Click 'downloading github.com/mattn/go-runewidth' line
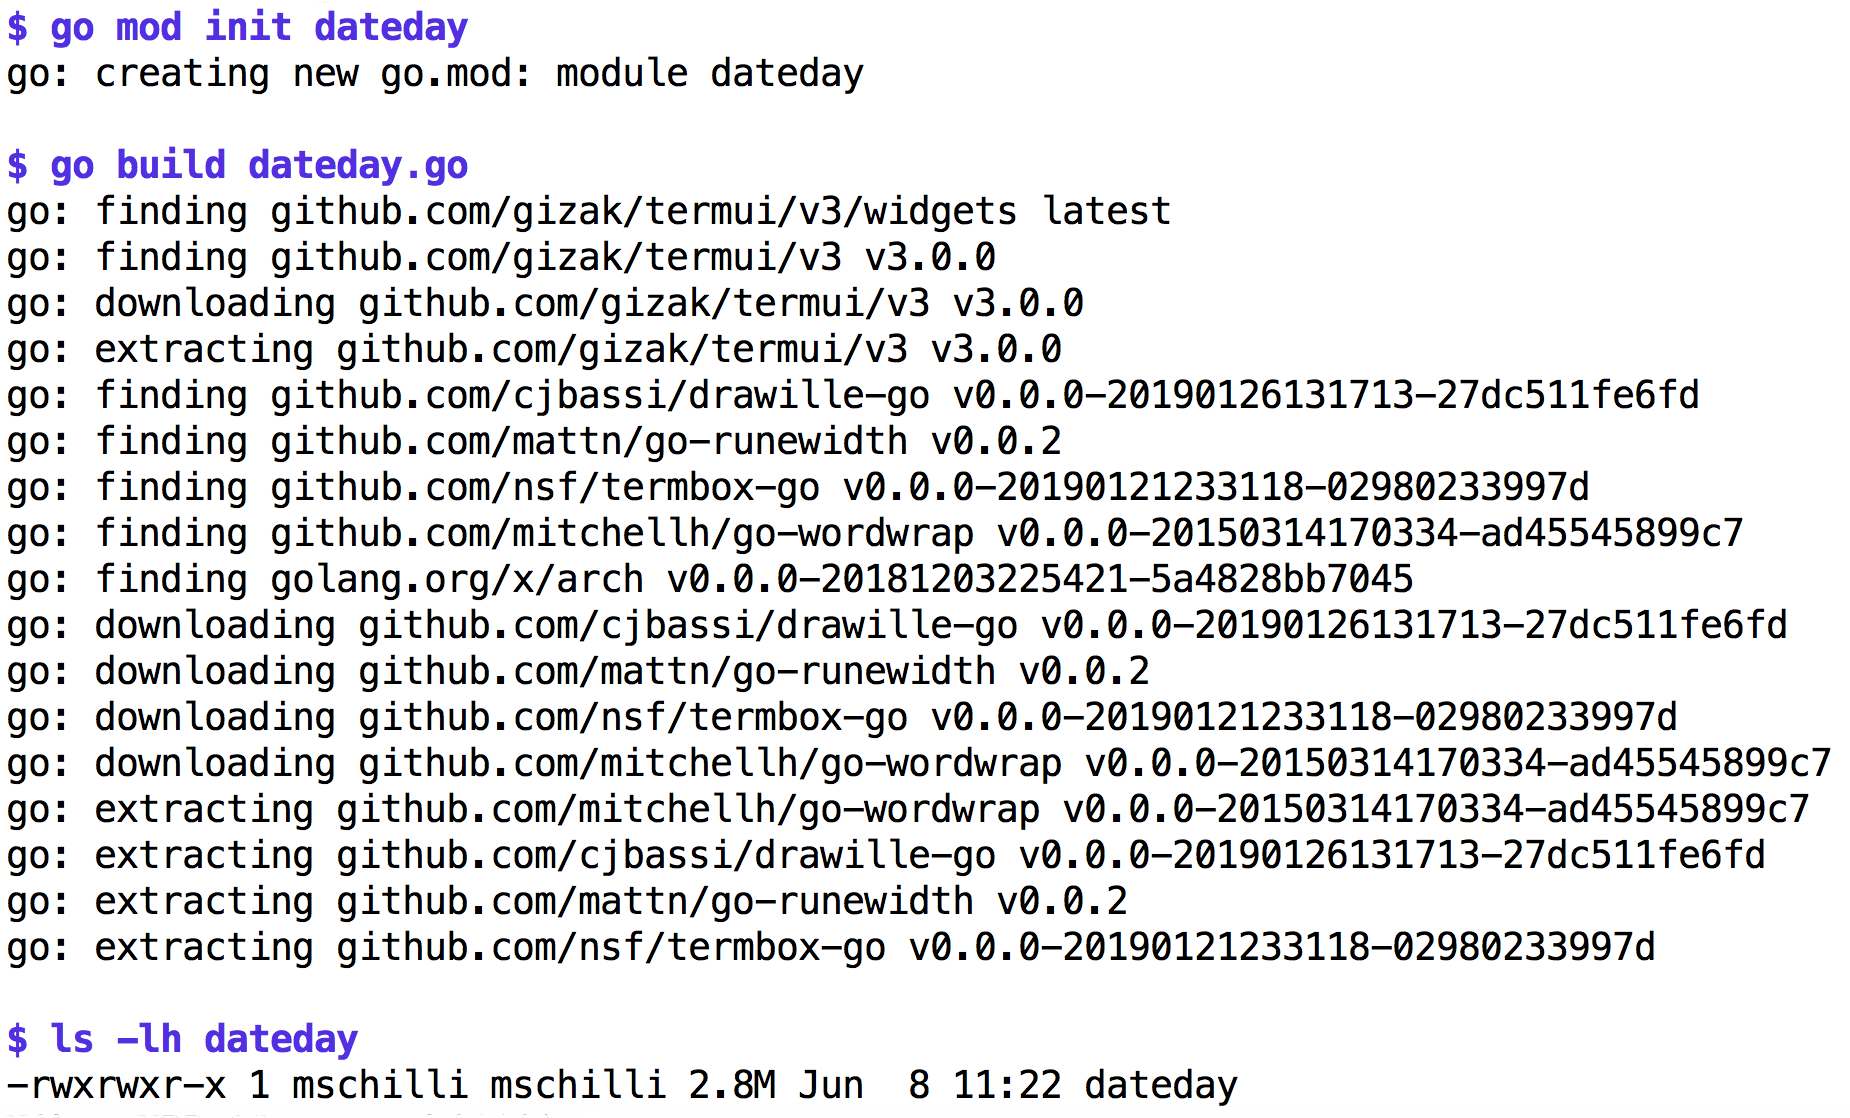This screenshot has width=1850, height=1118. 578,672
